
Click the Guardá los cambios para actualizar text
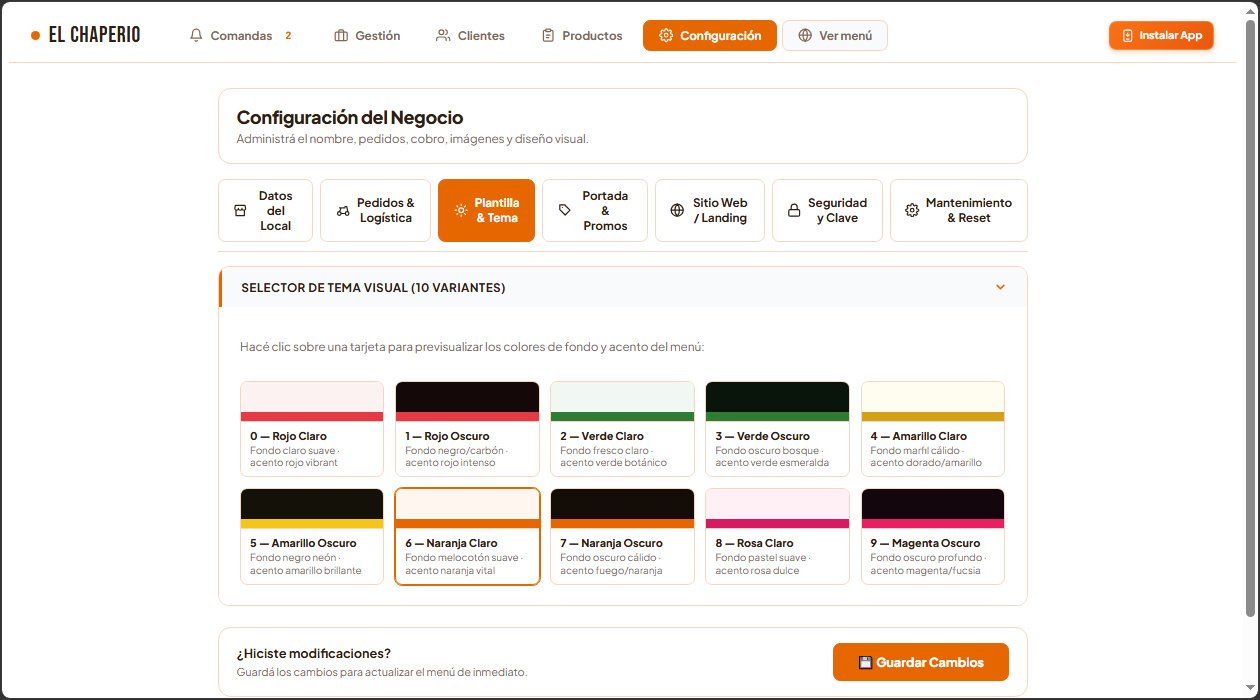382,672
